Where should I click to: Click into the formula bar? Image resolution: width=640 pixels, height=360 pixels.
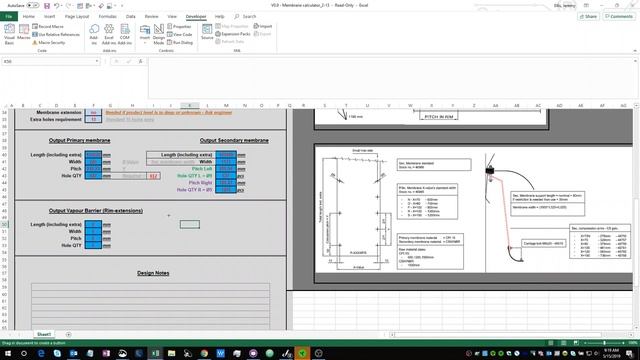click(x=390, y=78)
